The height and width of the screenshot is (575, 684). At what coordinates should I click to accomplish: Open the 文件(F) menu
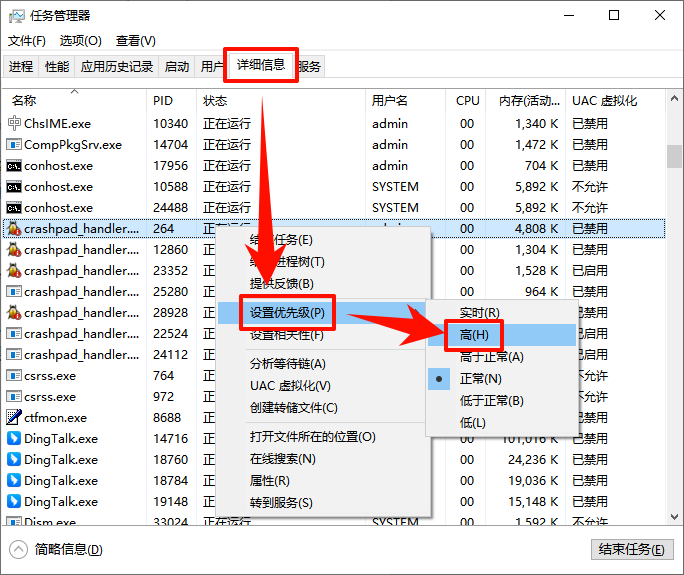click(x=27, y=41)
